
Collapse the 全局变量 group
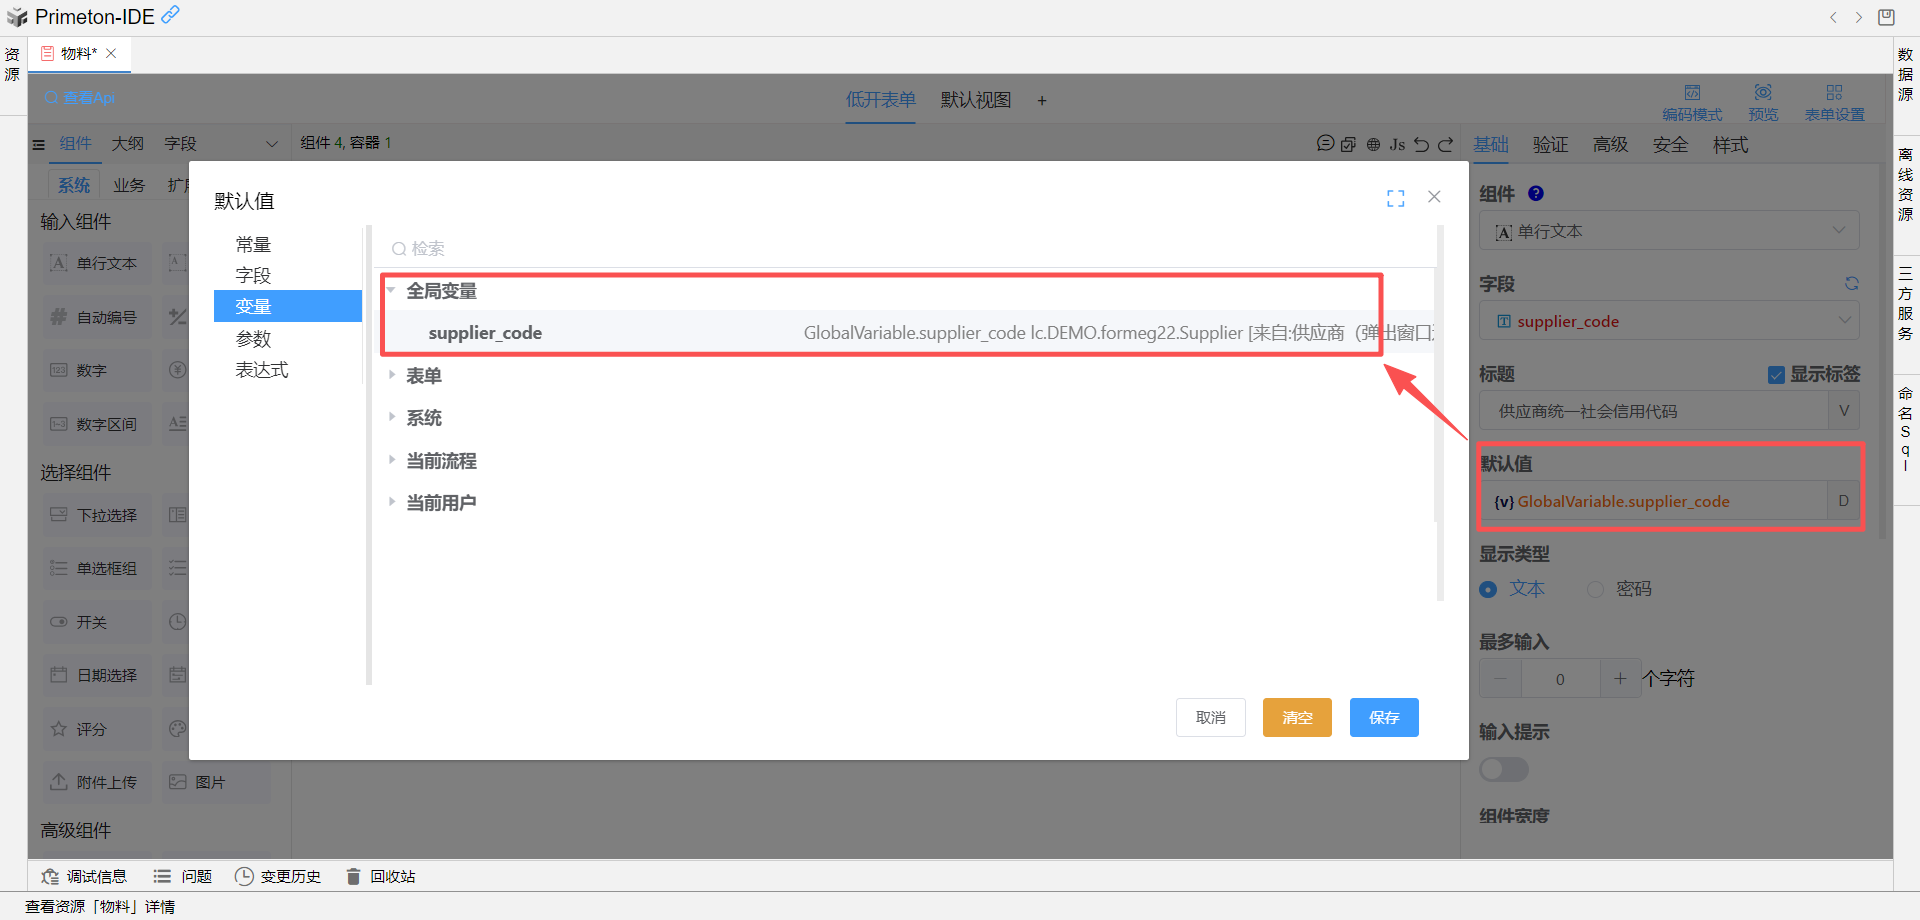click(392, 291)
